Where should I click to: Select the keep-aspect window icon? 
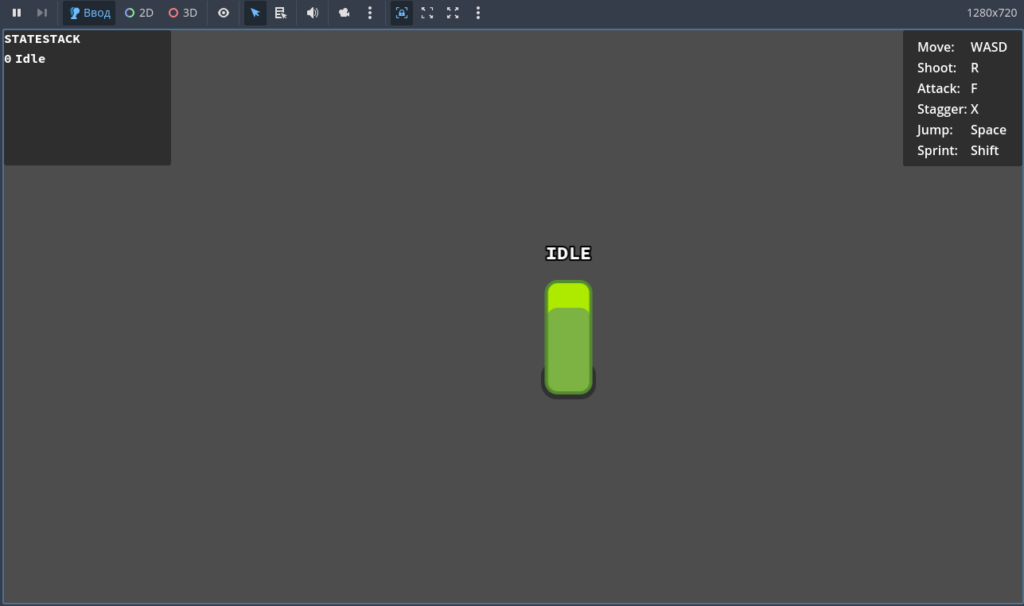(427, 12)
